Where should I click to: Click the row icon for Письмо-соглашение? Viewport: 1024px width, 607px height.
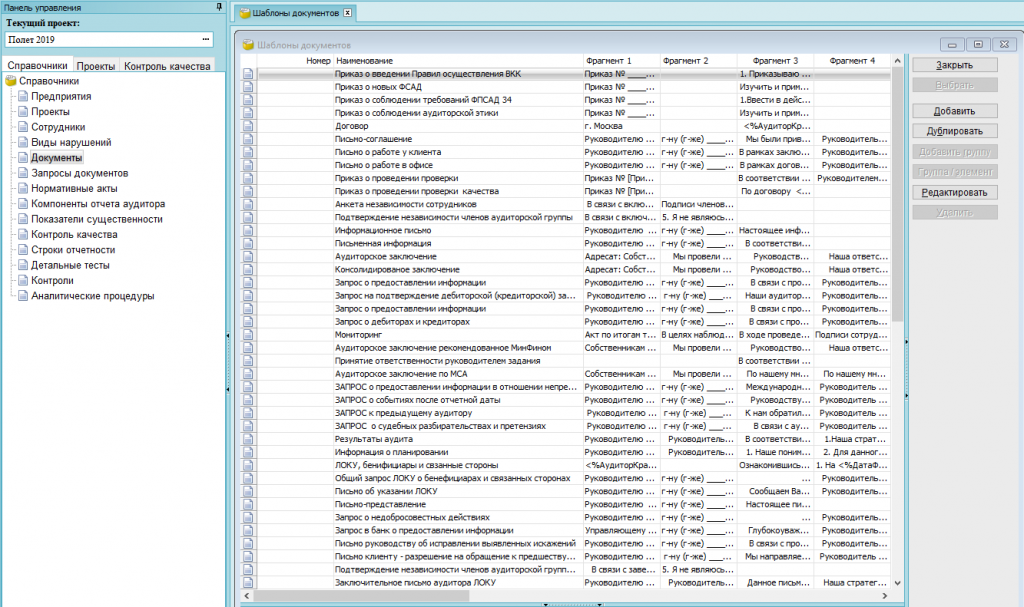pos(248,139)
